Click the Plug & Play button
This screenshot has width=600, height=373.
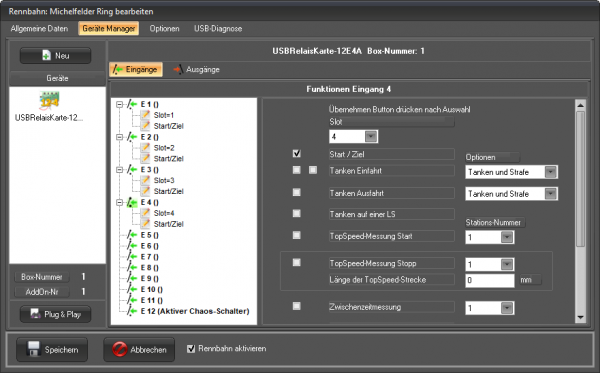pyautogui.click(x=55, y=314)
